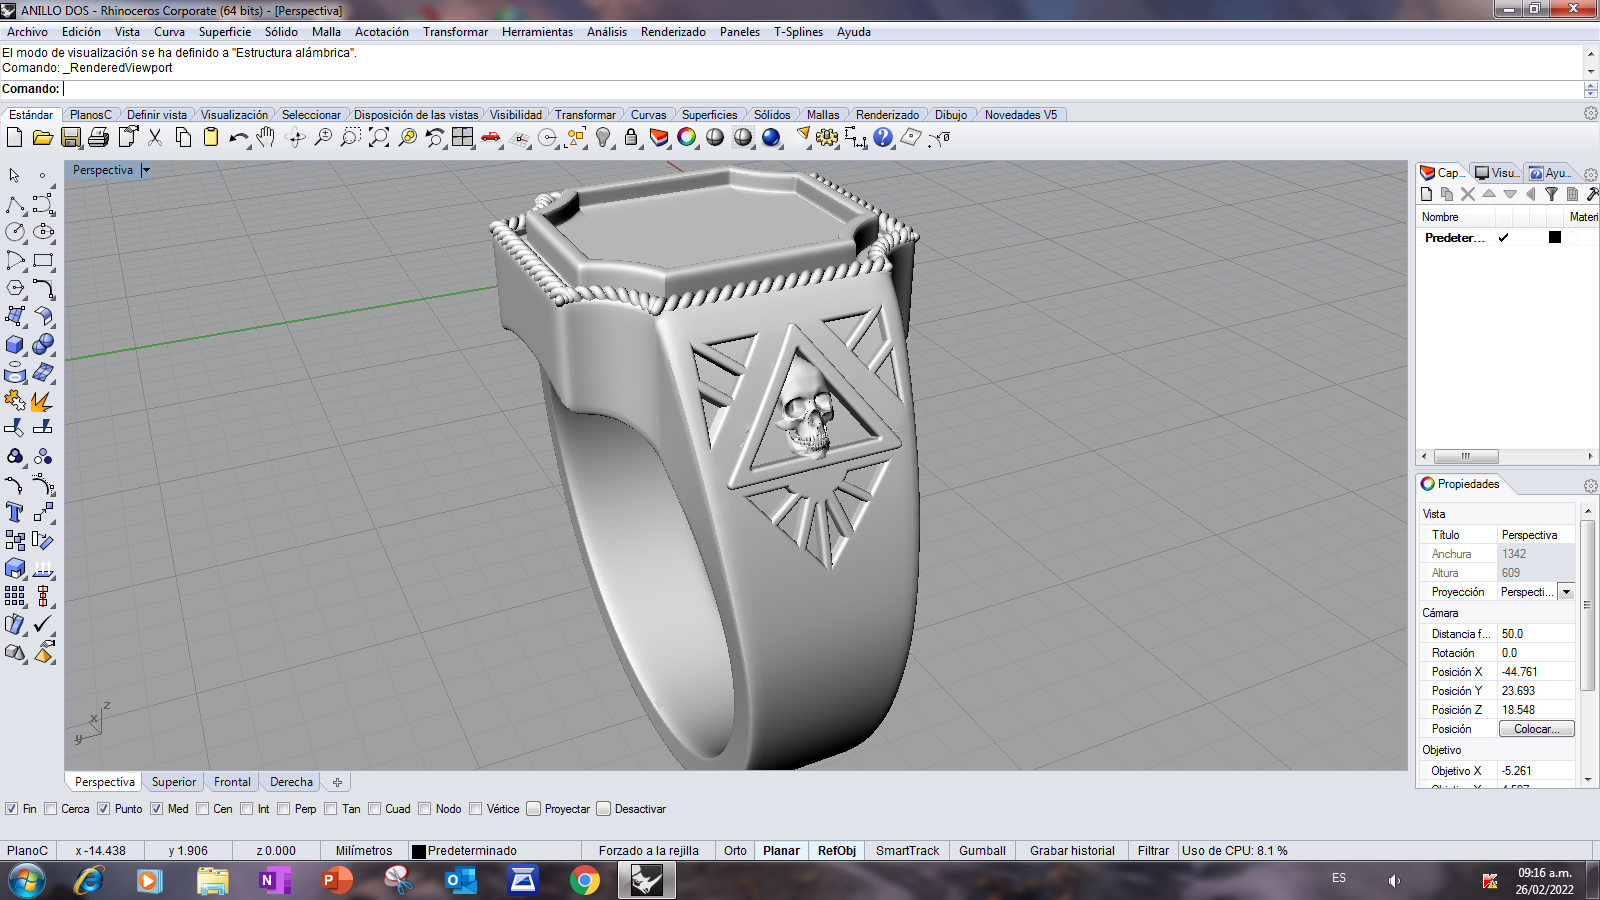
Task: Select the Rotate view tool in the toolbar
Action: point(295,137)
